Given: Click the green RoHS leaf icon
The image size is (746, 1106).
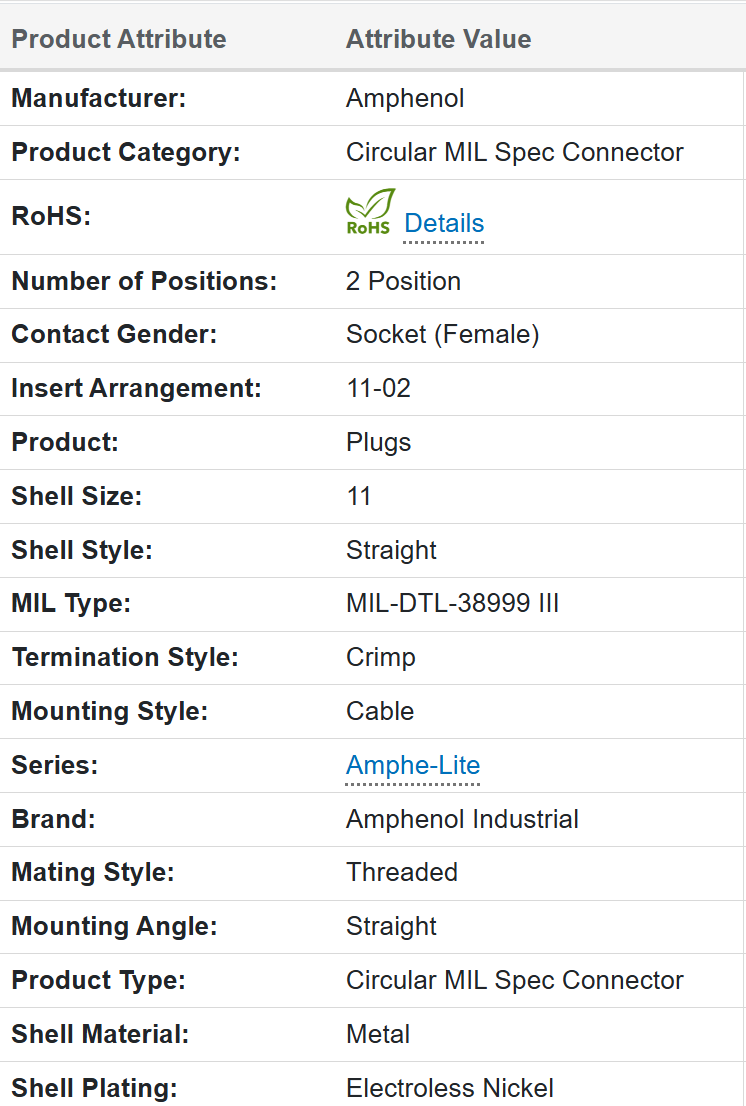Looking at the screenshot, I should [369, 211].
